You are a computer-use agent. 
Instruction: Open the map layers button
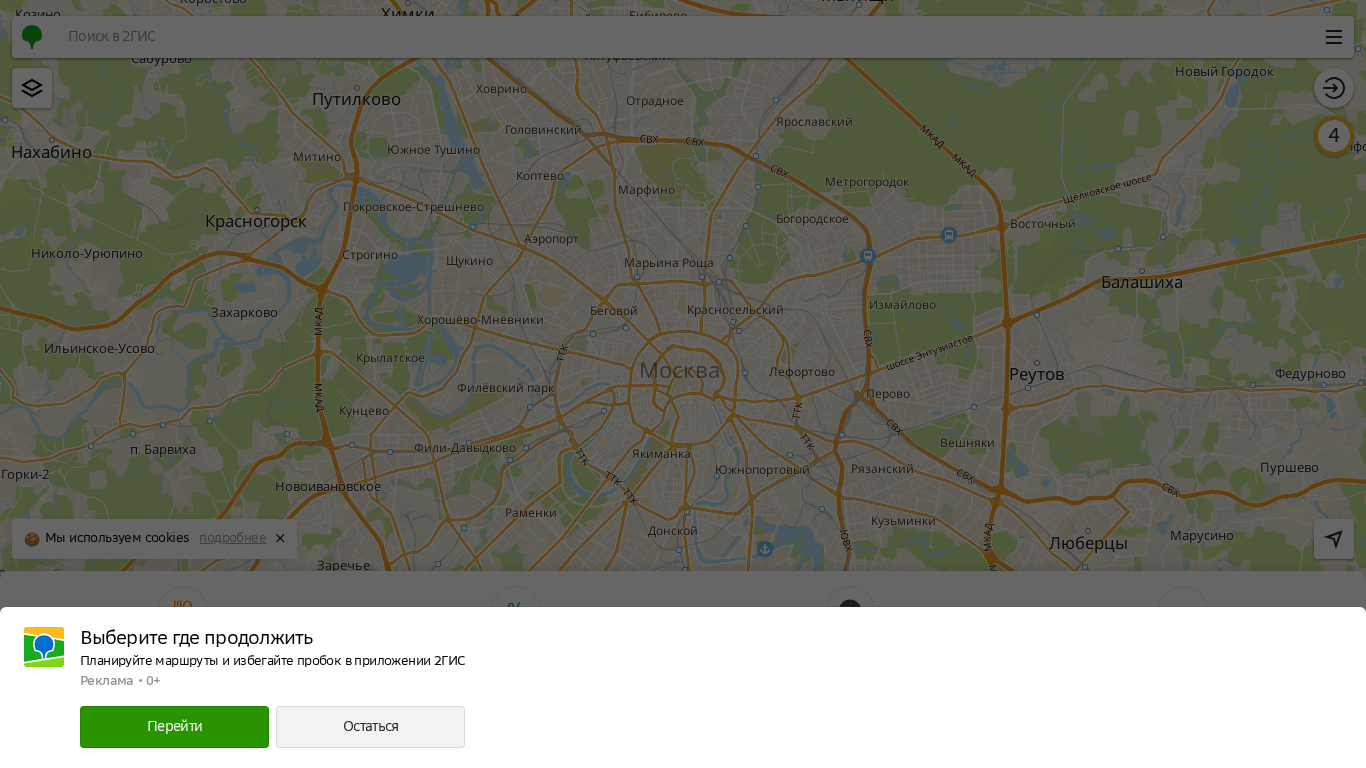(x=32, y=88)
